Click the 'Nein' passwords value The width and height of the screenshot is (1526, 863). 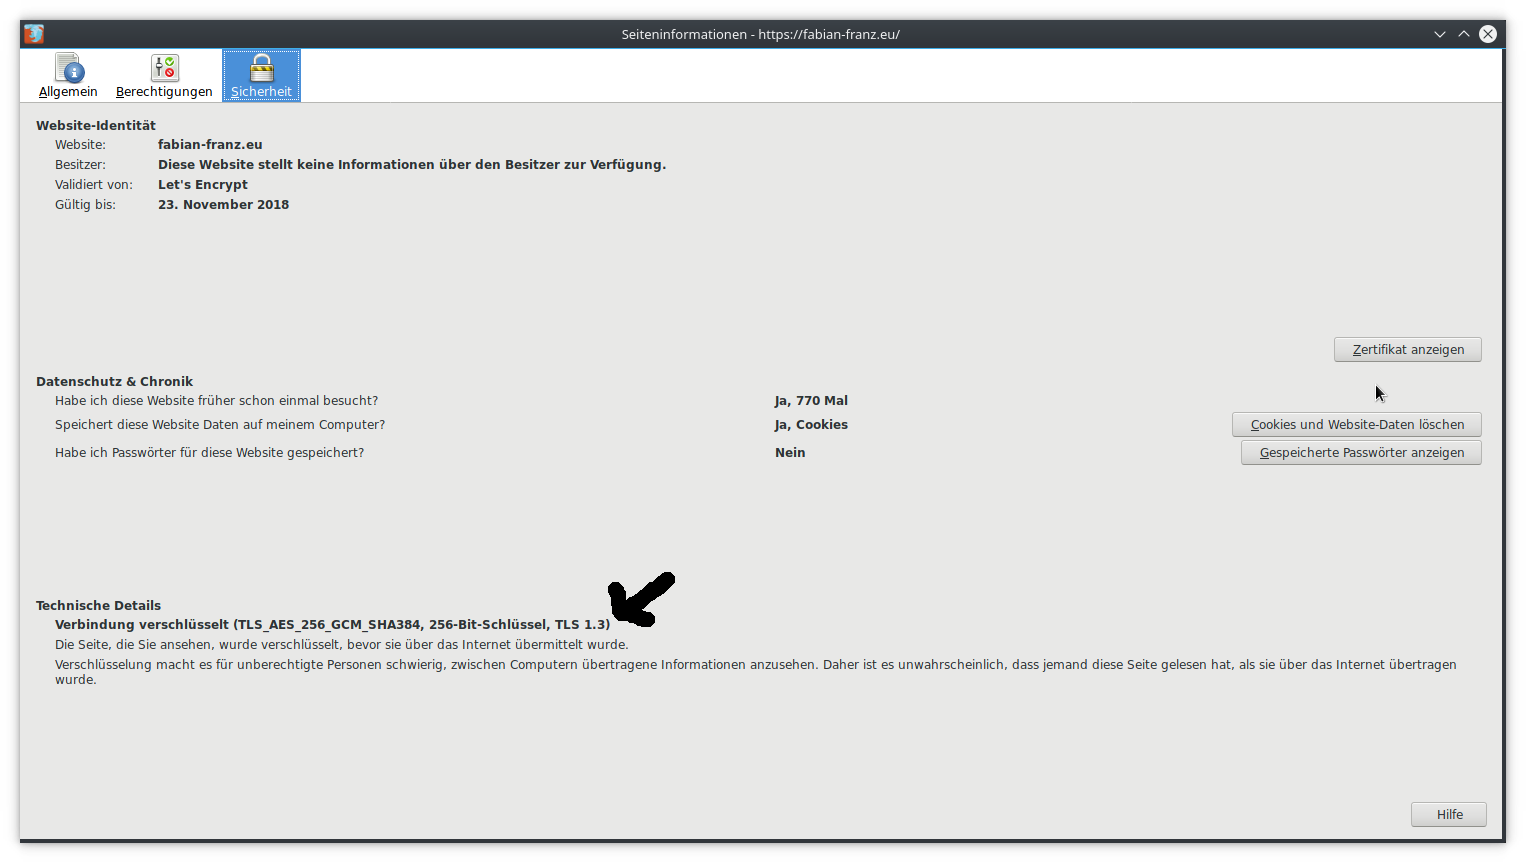click(790, 452)
